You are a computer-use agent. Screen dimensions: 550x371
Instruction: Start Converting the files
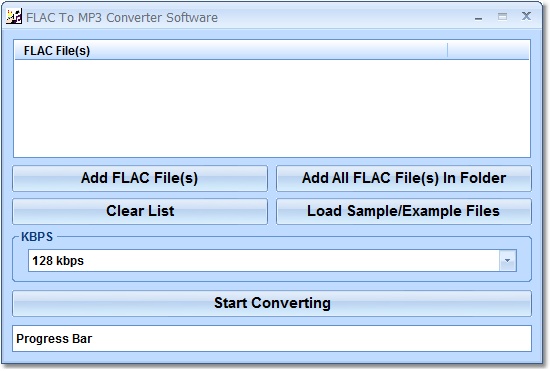point(272,303)
